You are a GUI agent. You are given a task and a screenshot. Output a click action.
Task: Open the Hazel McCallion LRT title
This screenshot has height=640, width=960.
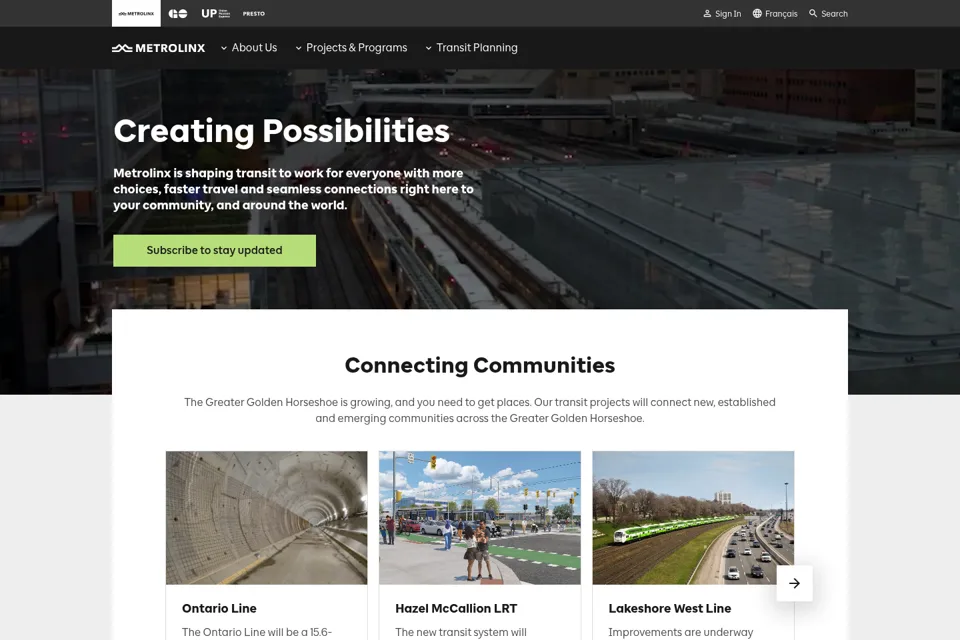pos(456,608)
